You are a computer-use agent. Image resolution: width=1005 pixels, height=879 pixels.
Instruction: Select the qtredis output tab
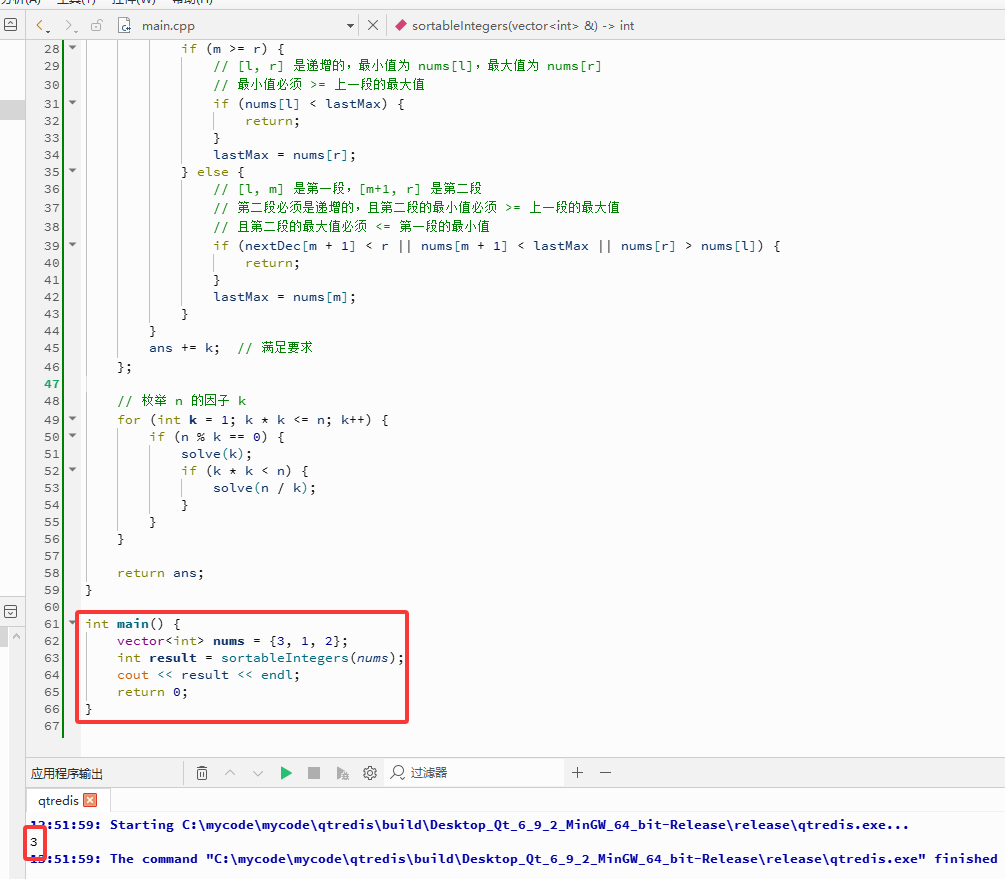(x=58, y=800)
